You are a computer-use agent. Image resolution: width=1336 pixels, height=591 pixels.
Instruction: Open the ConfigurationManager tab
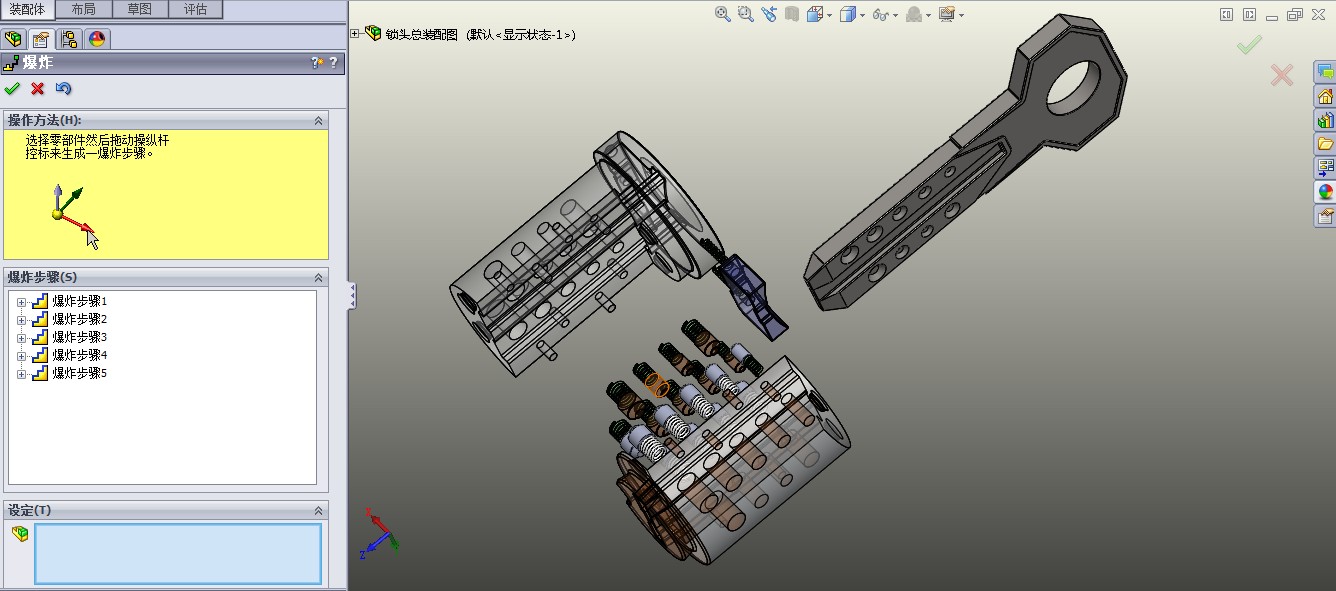pos(69,39)
